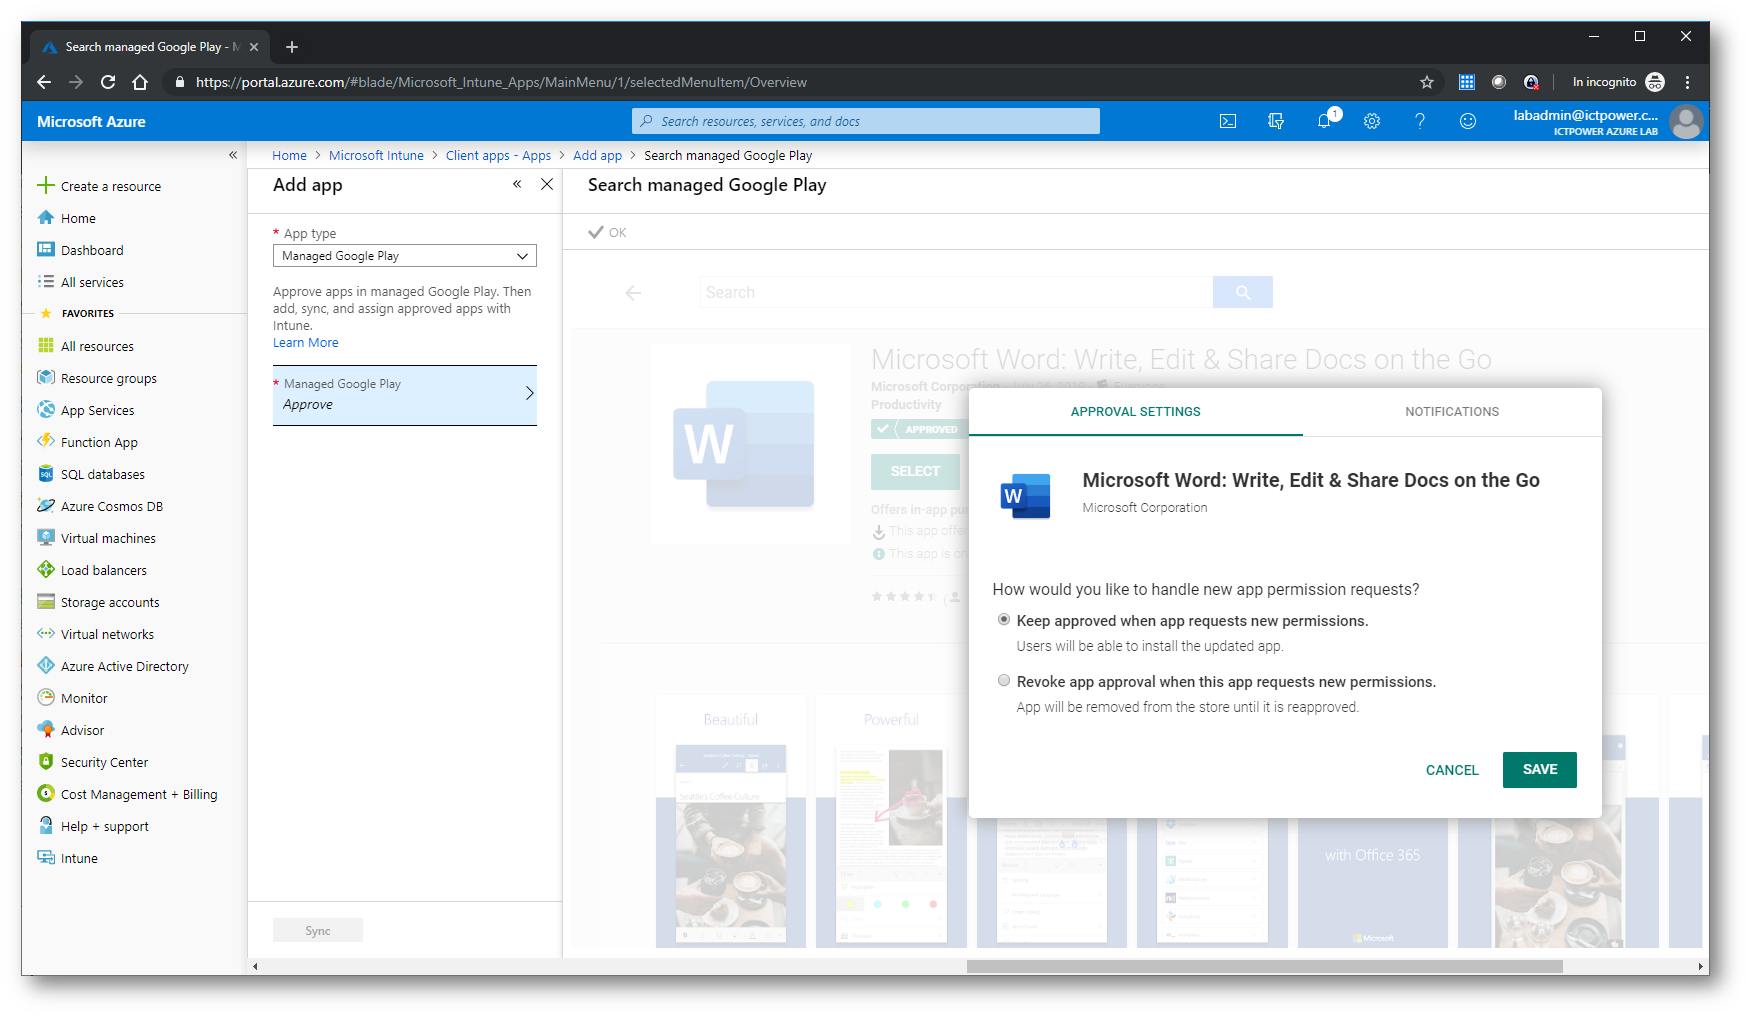Viewport: 1752px width, 1018px height.
Task: Open SQL databases in sidebar
Action: coord(102,474)
